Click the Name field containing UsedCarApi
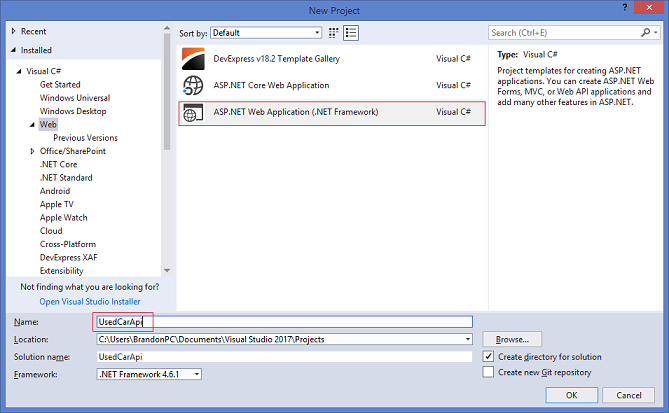This screenshot has width=669, height=413. click(285, 322)
